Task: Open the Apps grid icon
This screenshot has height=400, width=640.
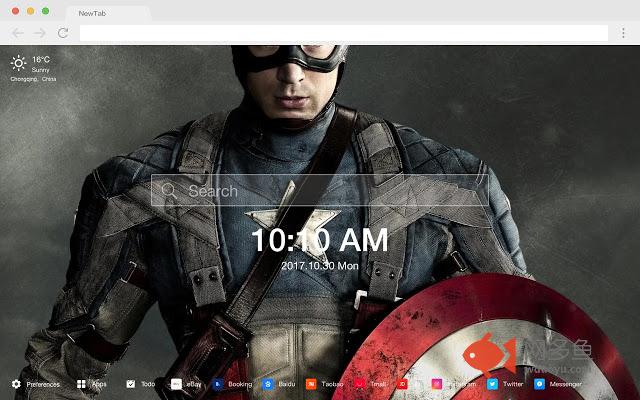Action: (81, 384)
